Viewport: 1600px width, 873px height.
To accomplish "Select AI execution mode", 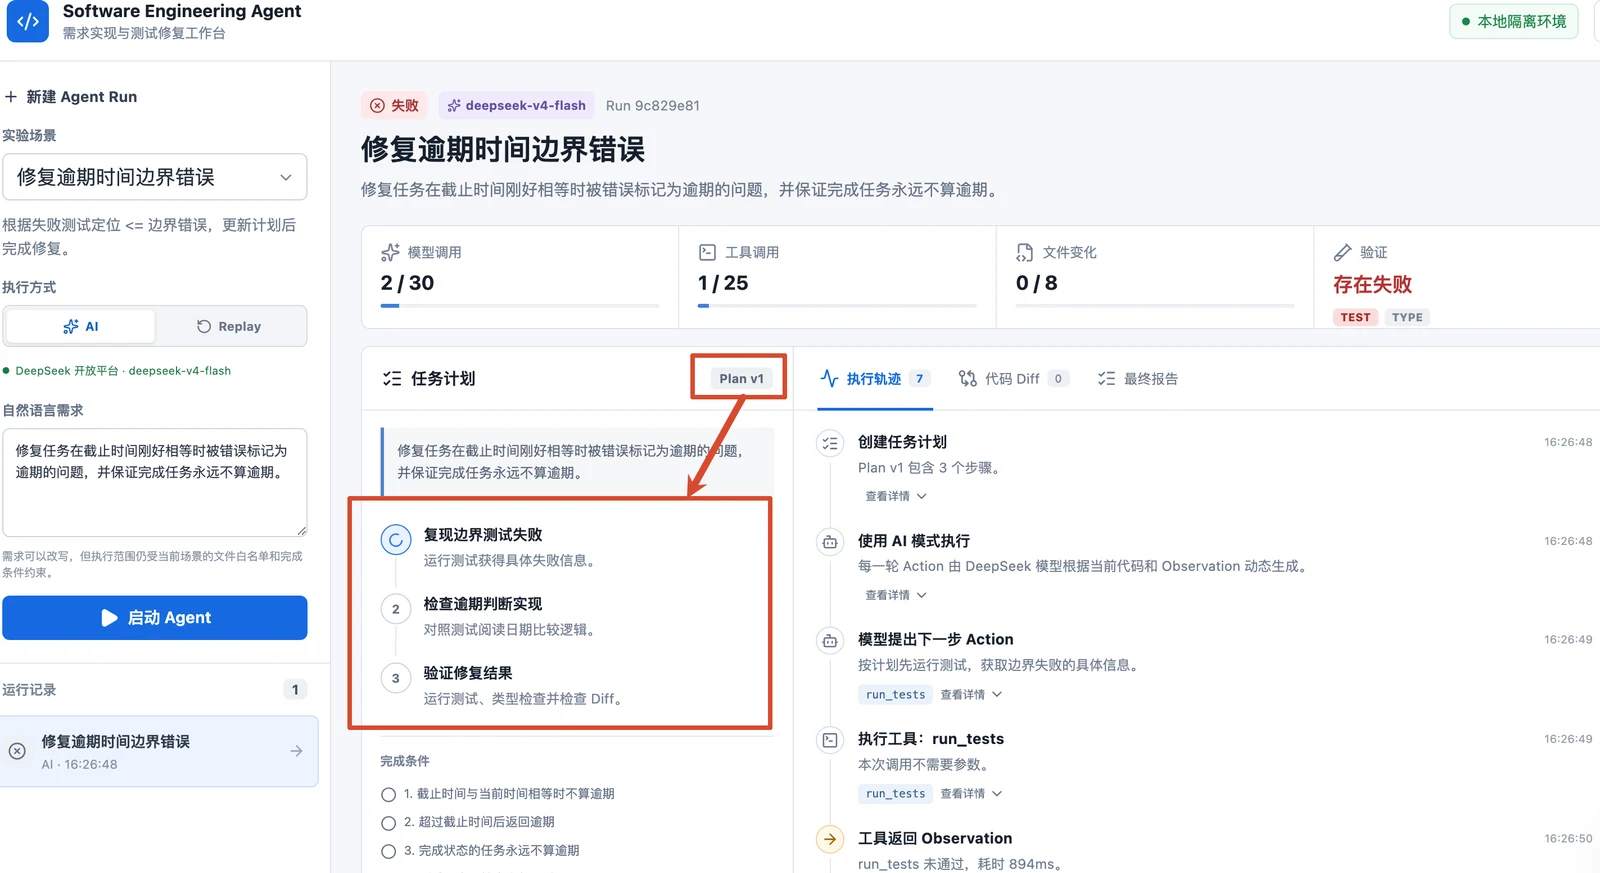I will [80, 326].
